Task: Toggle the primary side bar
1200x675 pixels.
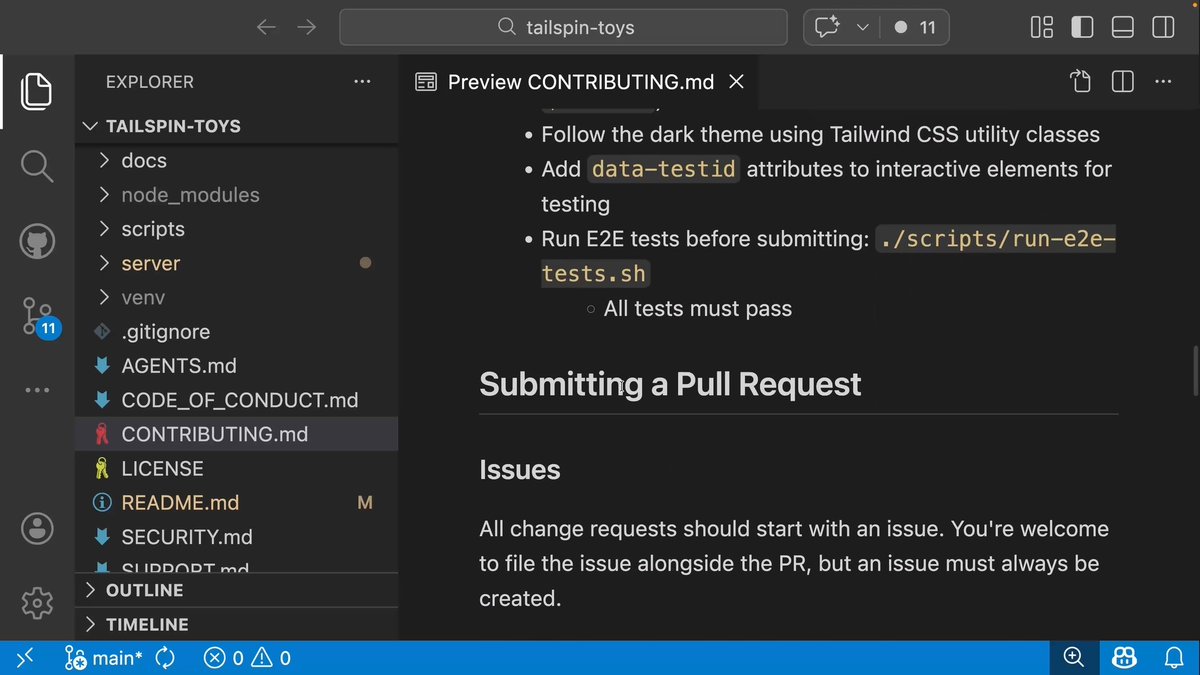Action: (1082, 28)
